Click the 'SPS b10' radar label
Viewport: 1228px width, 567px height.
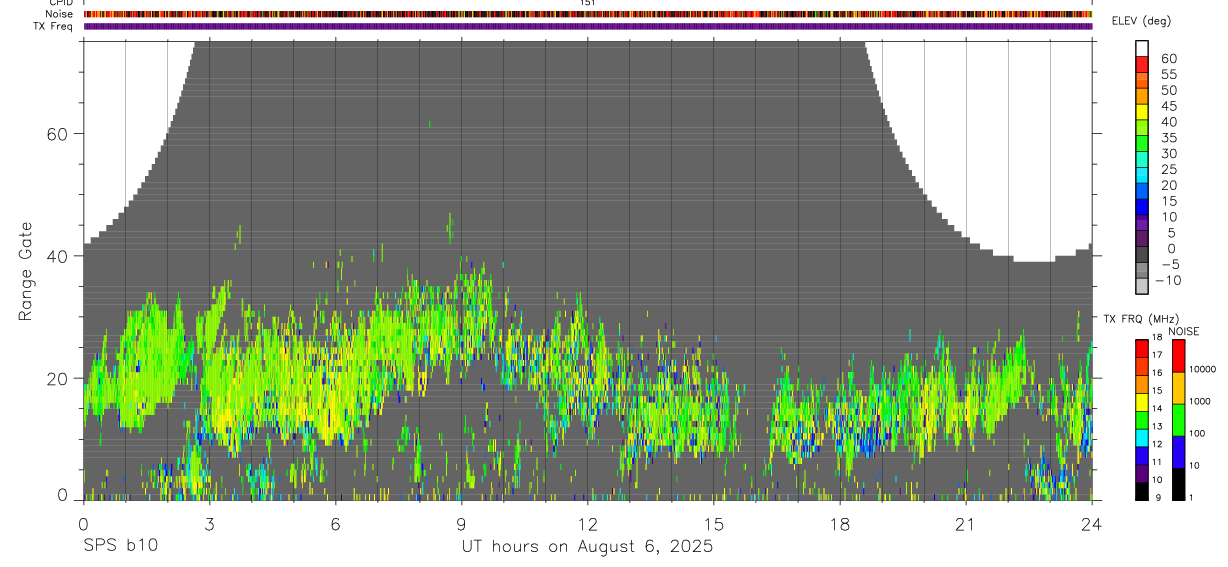[x=120, y=547]
